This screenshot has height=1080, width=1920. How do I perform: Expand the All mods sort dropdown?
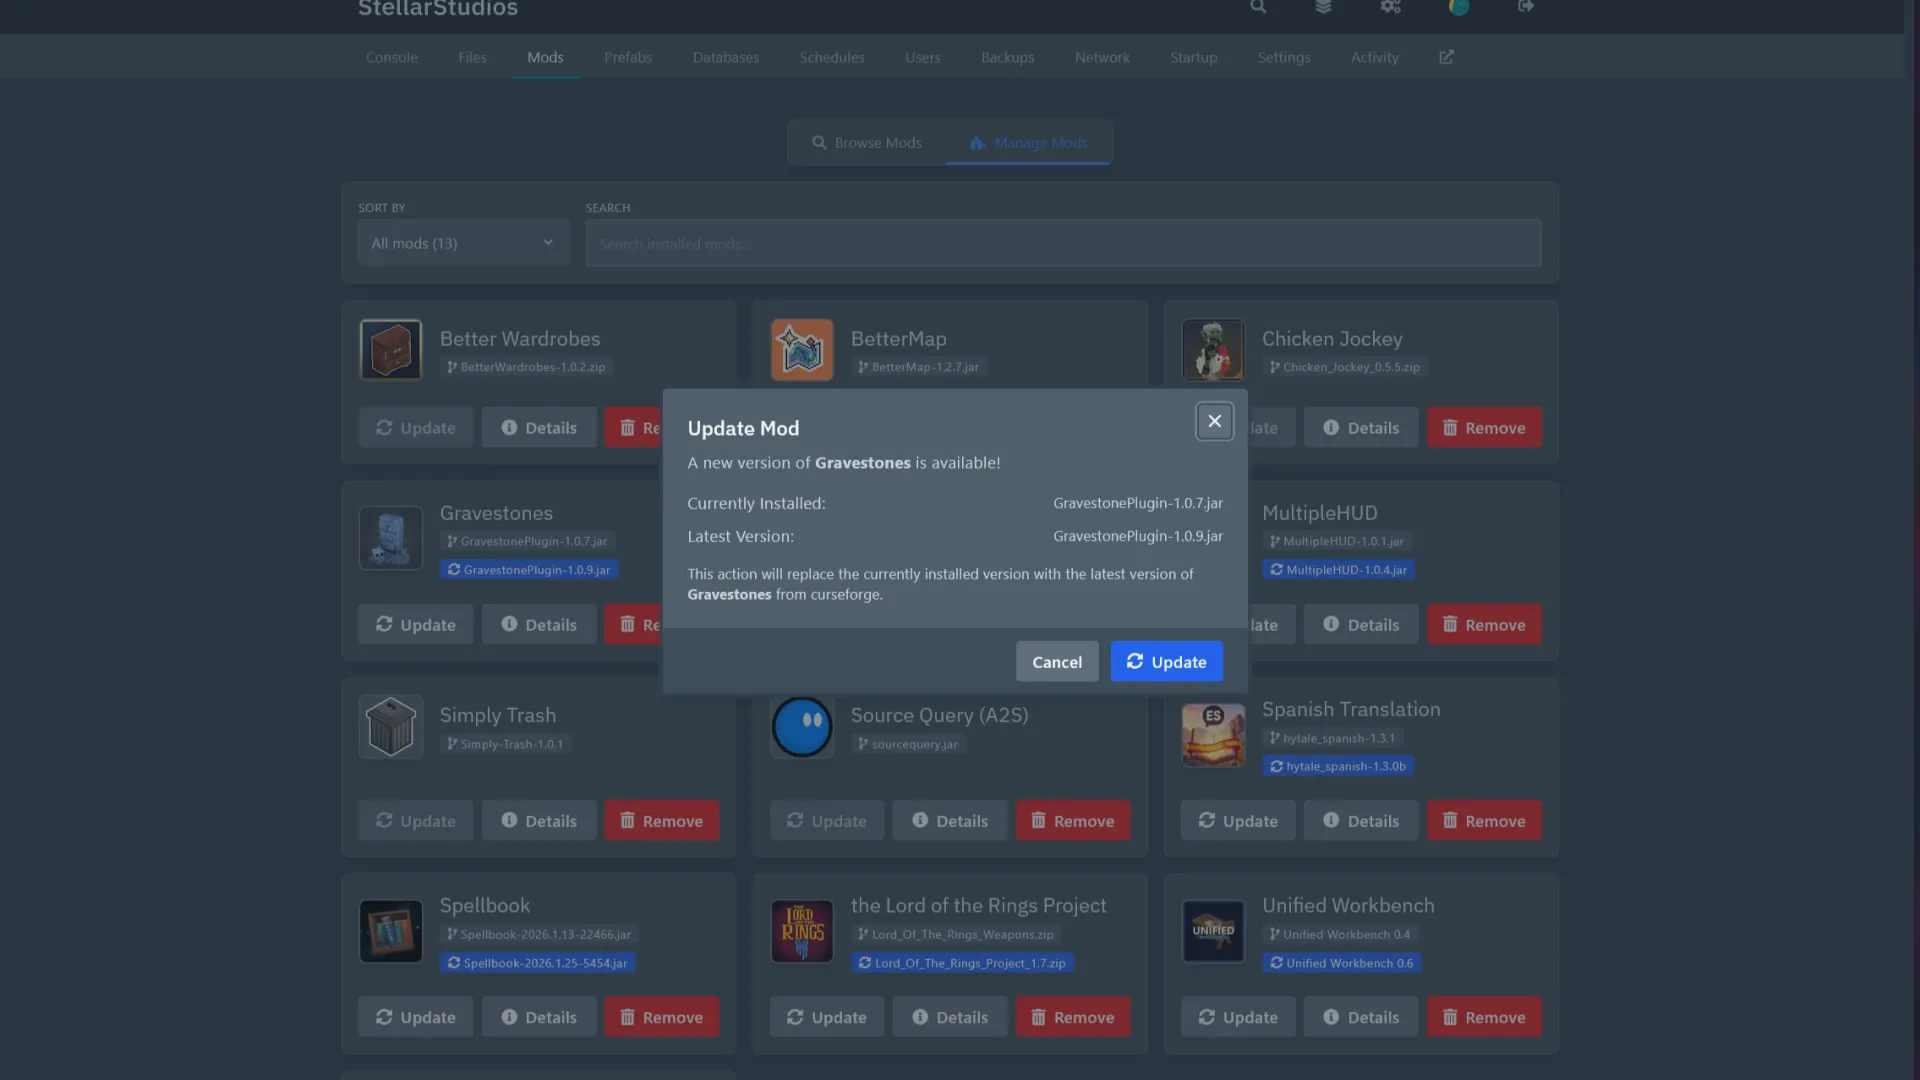point(463,243)
